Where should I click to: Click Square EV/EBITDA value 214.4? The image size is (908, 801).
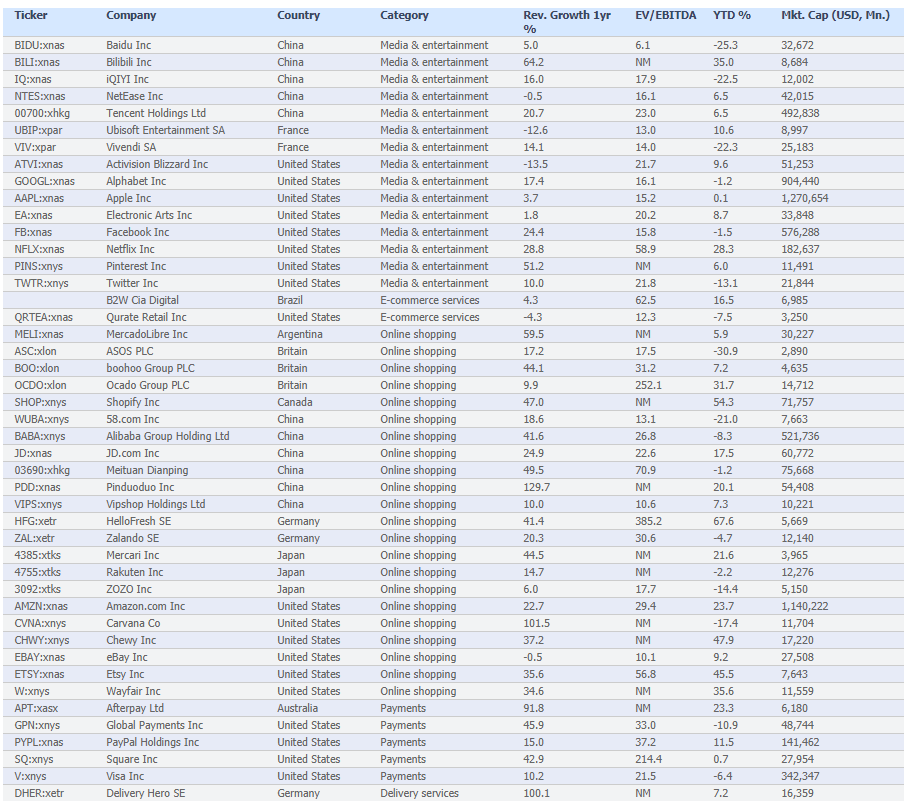point(648,759)
